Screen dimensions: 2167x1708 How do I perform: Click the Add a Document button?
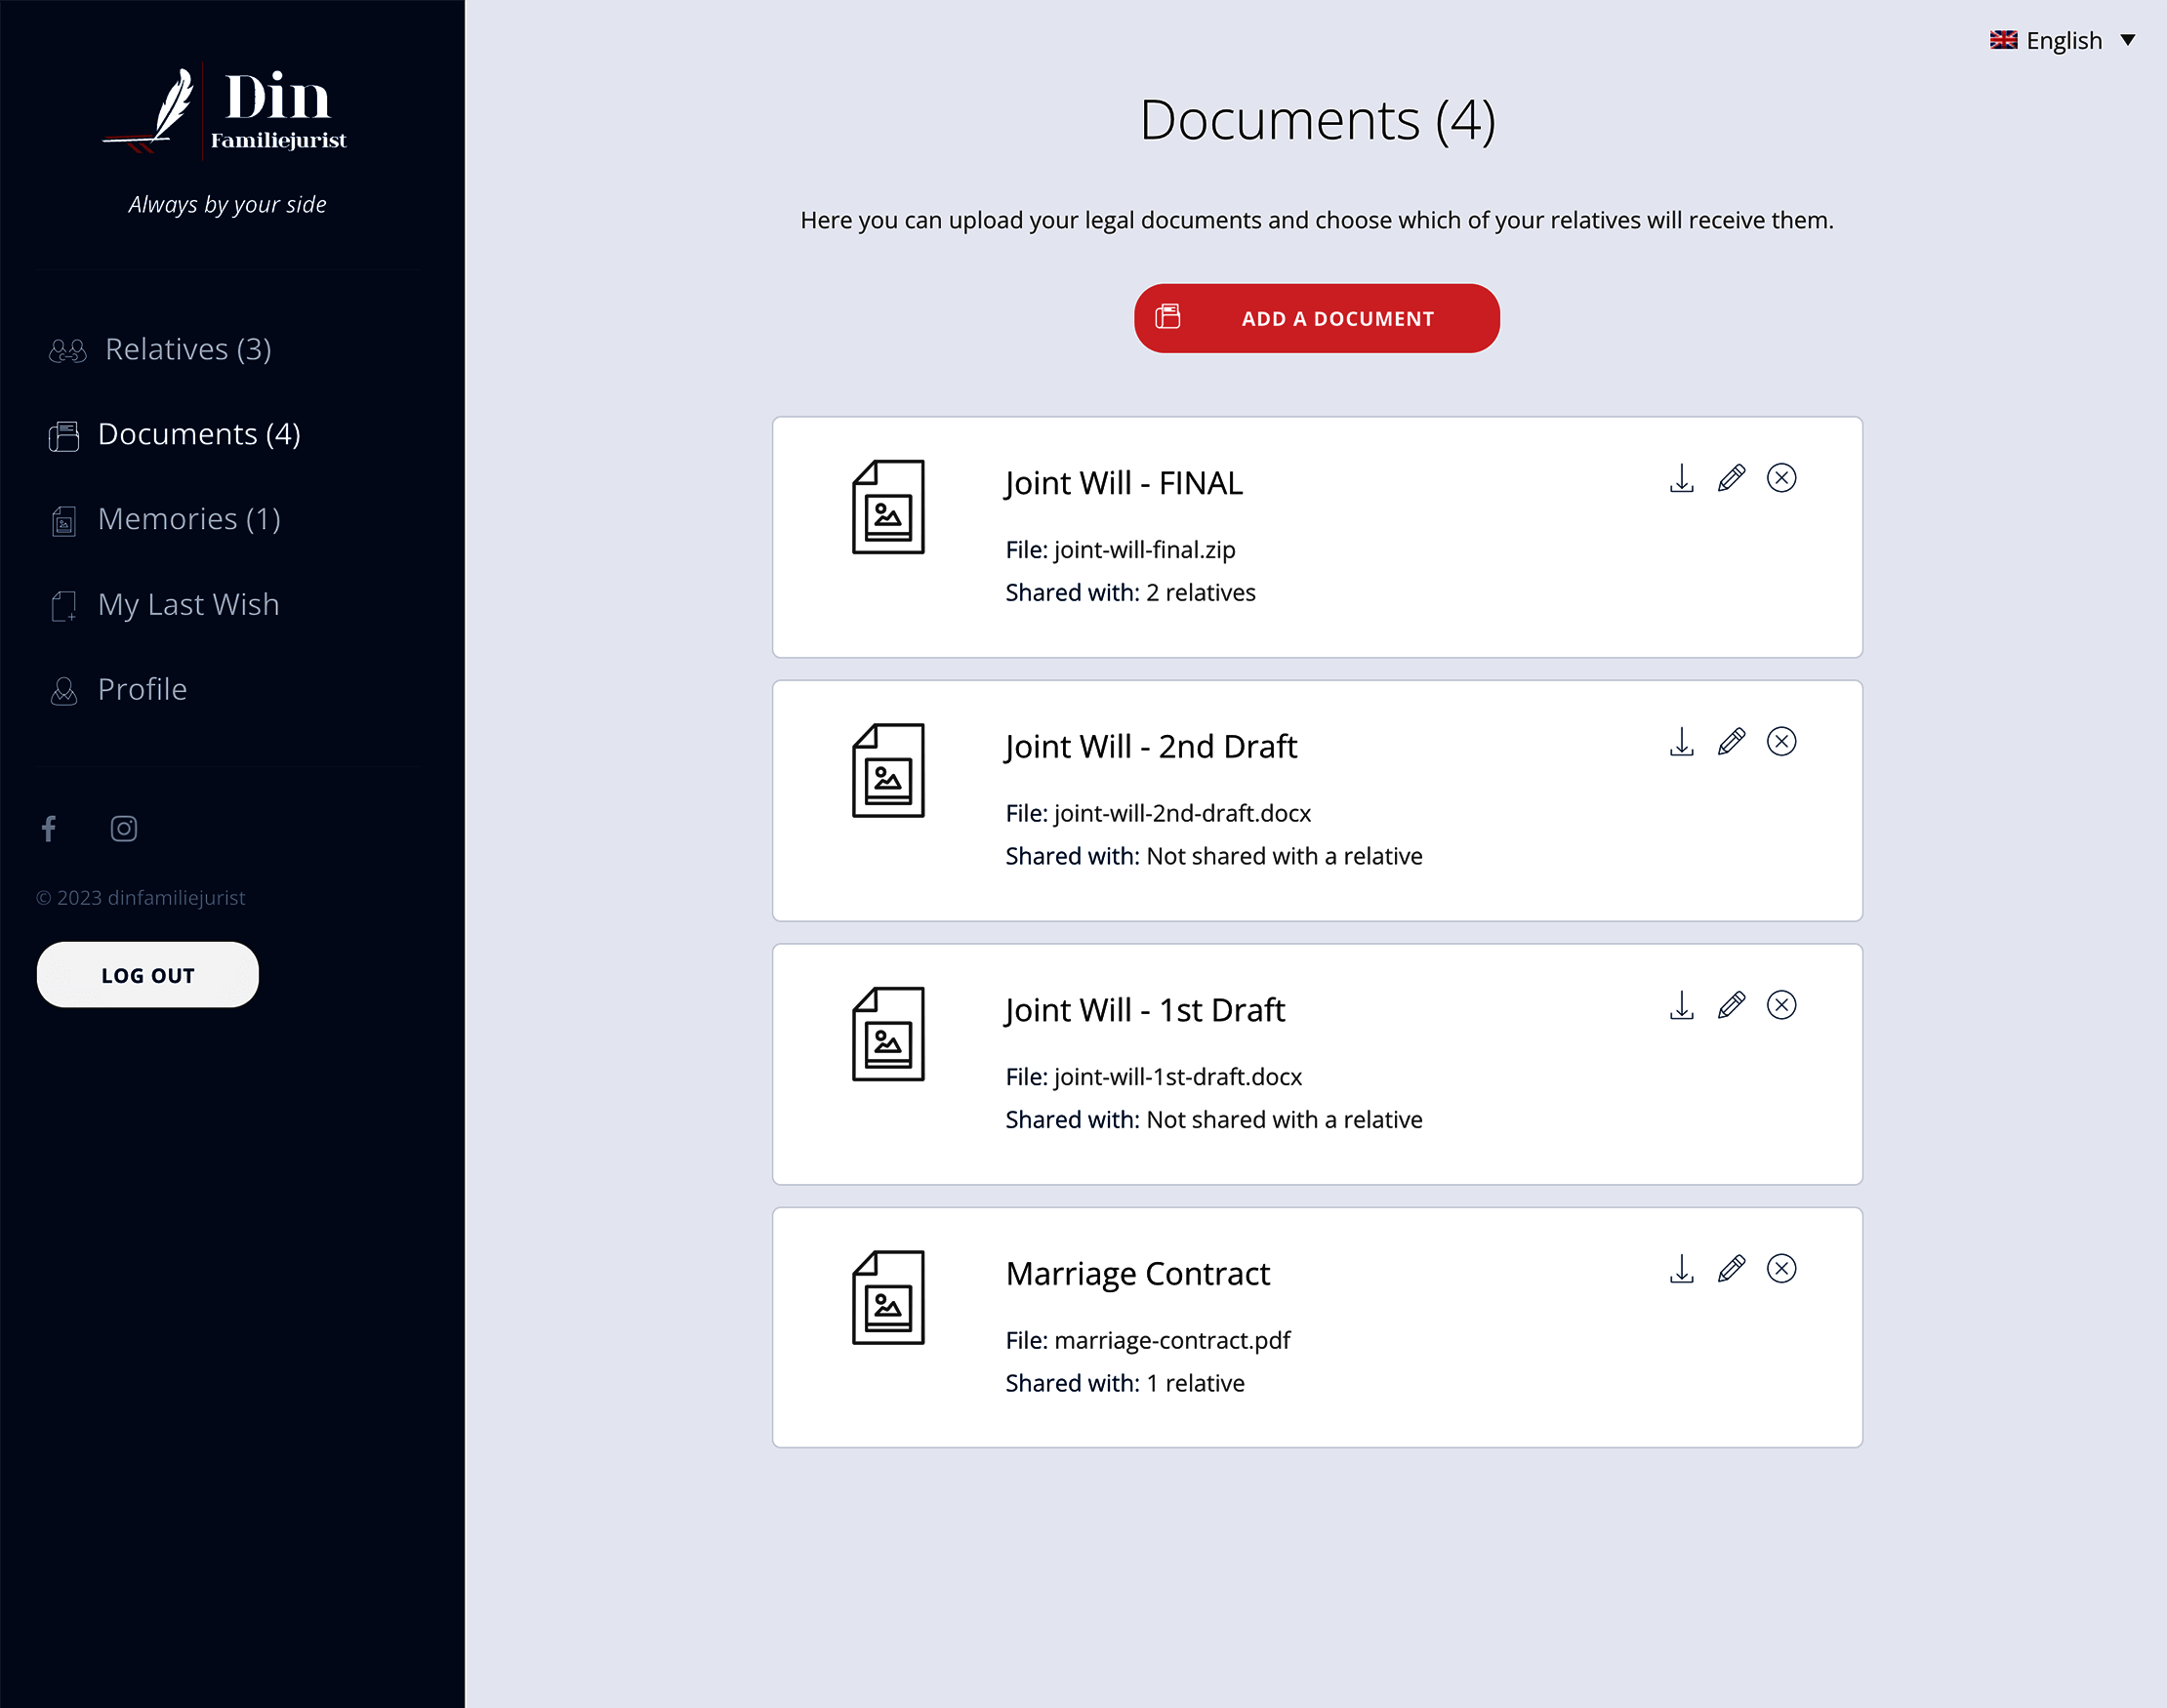coord(1316,318)
